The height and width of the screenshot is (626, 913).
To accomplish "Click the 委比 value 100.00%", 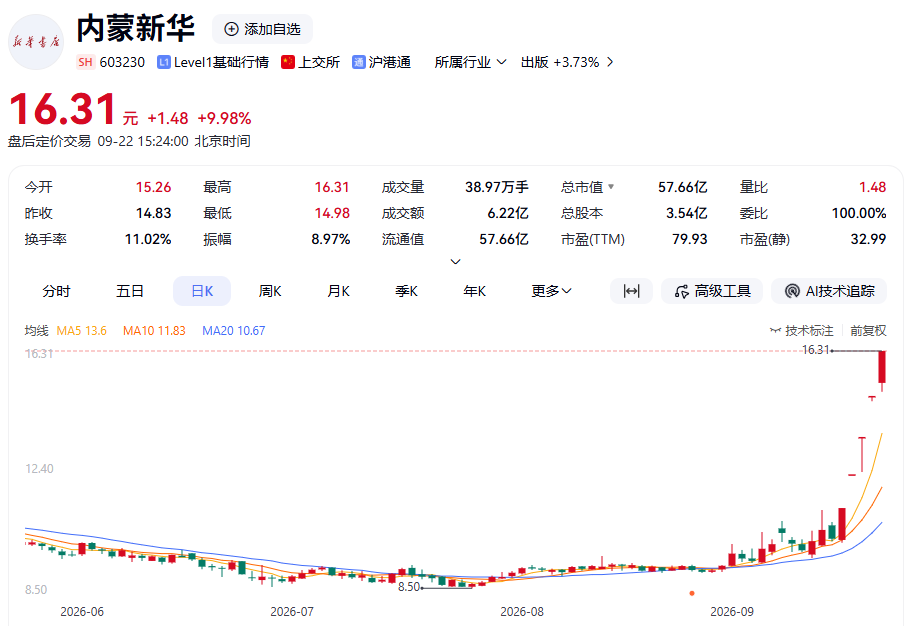I will [x=859, y=213].
